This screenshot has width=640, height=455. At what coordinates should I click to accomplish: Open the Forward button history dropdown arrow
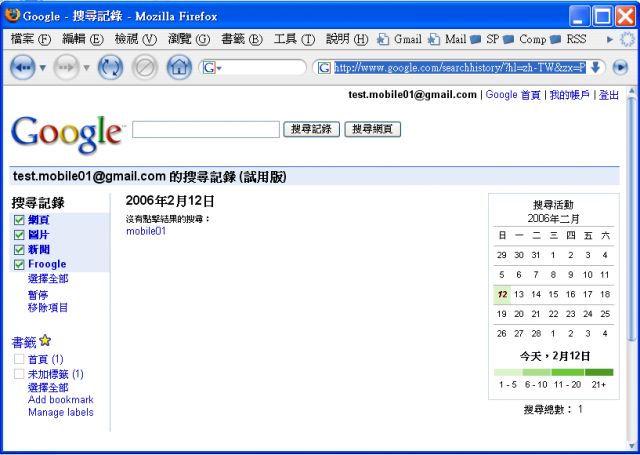pyautogui.click(x=86, y=68)
